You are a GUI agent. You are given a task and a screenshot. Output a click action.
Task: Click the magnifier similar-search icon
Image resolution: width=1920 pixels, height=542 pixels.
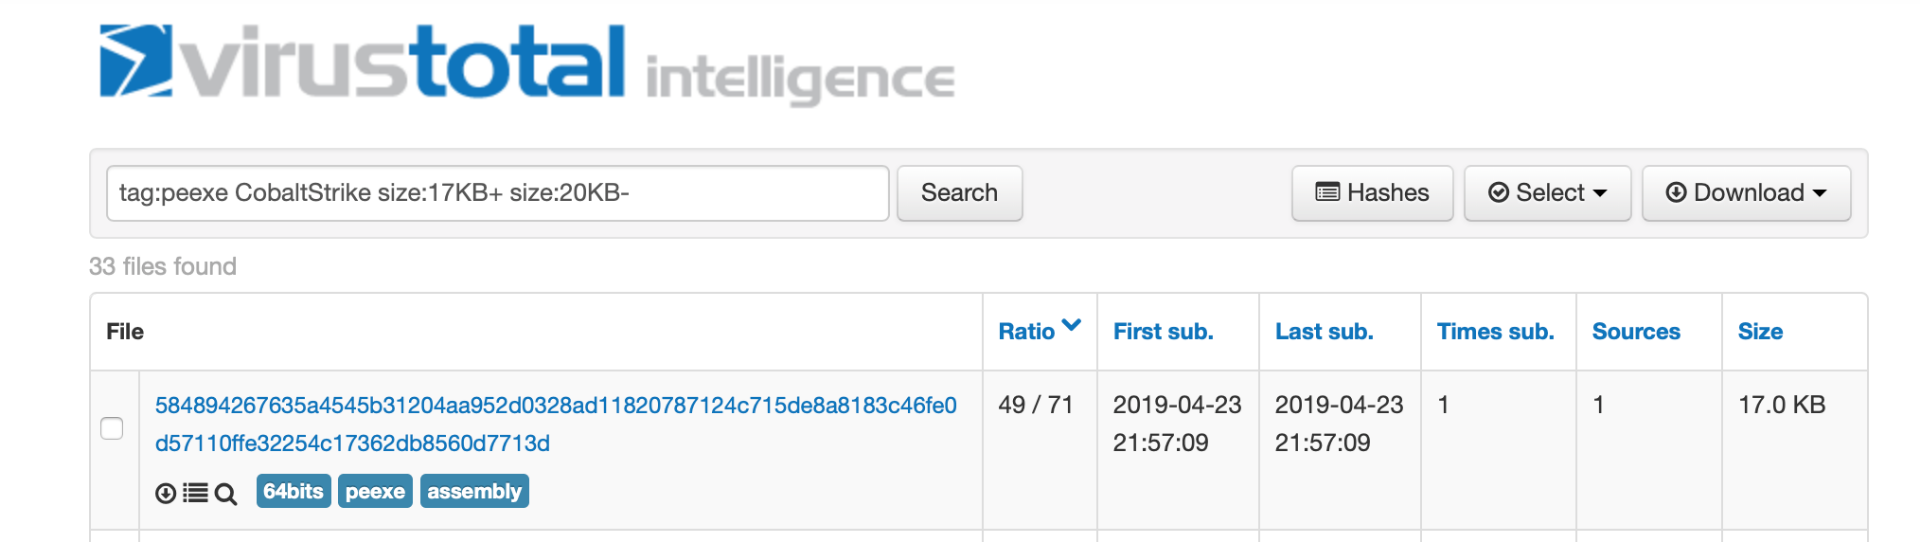[x=226, y=494]
